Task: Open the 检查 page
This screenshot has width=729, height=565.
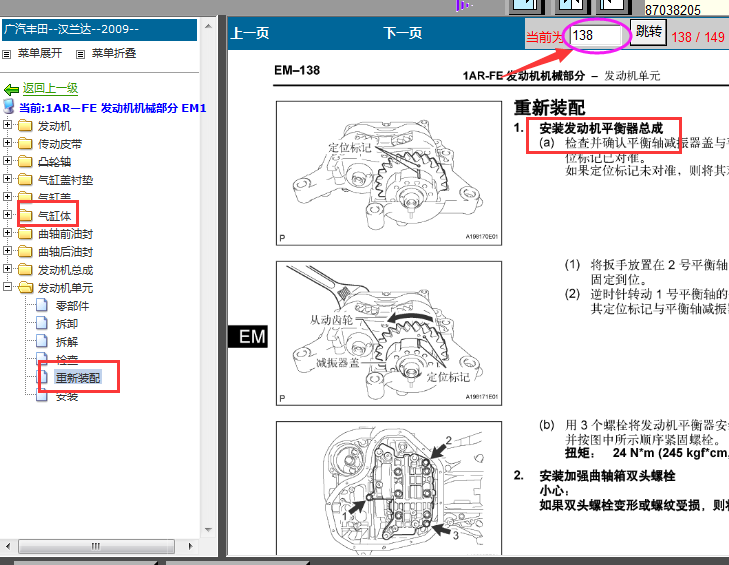Action: (x=67, y=360)
